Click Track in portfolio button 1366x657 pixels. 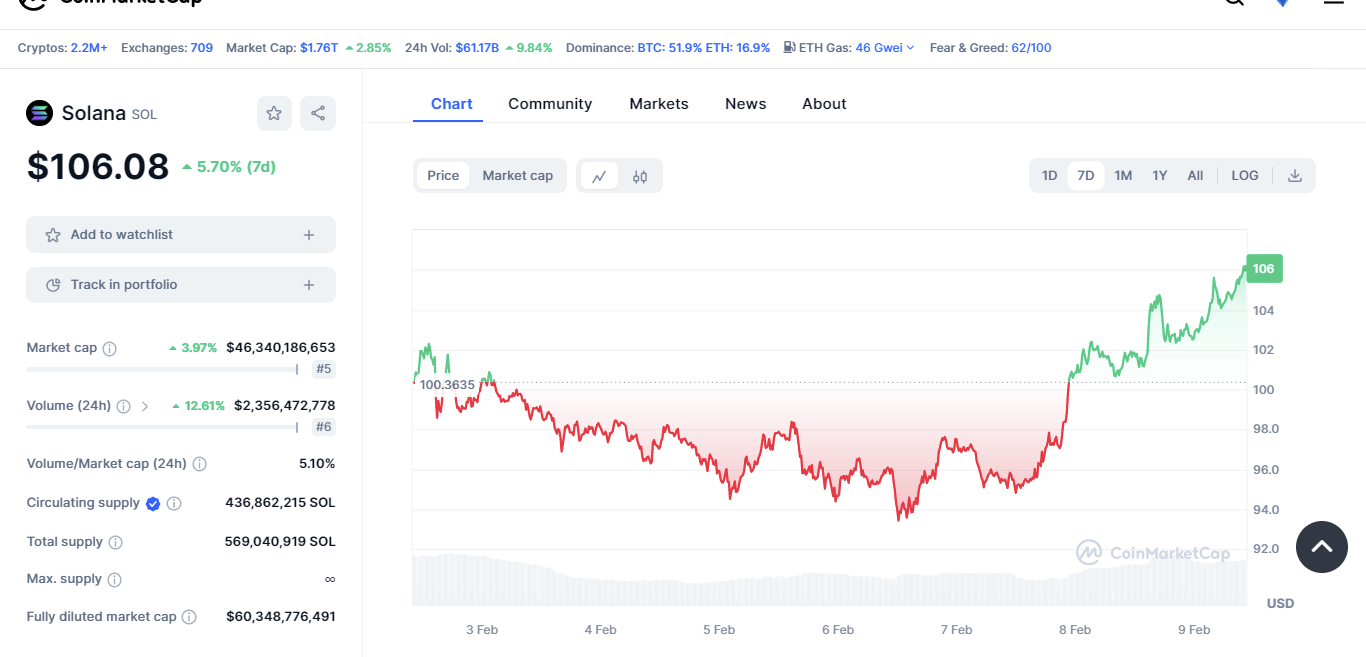181,285
